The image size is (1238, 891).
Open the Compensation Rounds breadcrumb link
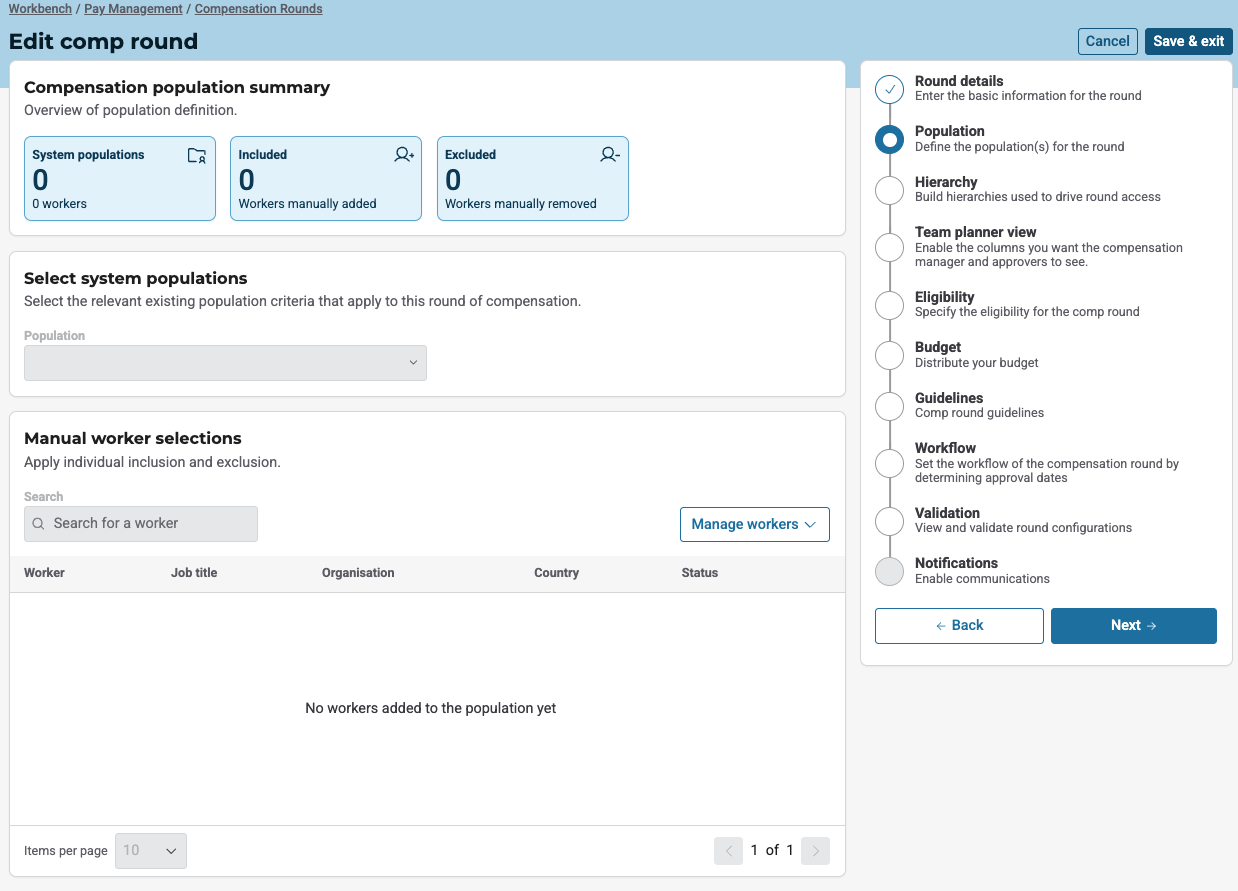pyautogui.click(x=258, y=9)
